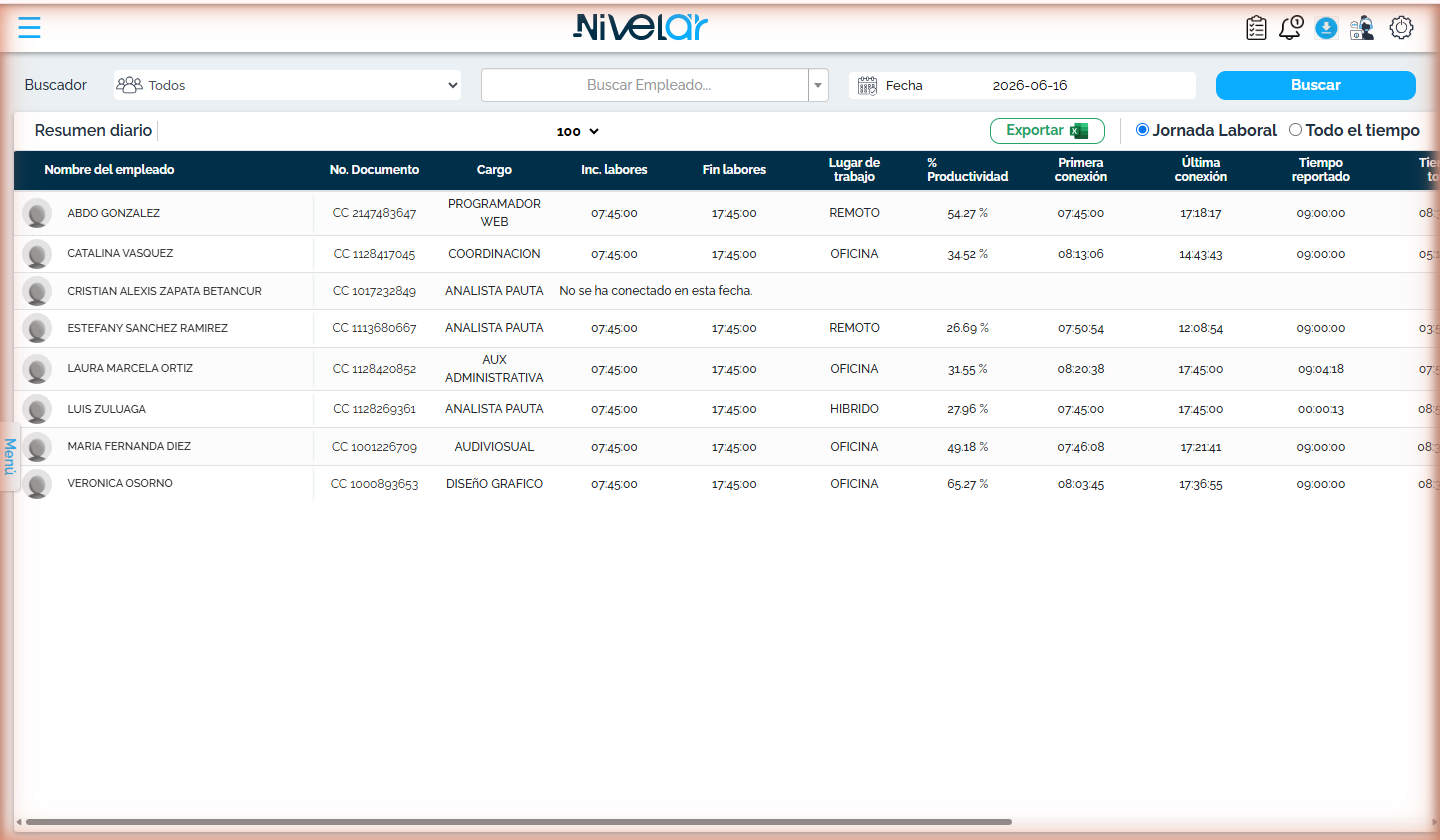
Task: Select the Todo el tiempo radio button
Action: coord(1295,130)
